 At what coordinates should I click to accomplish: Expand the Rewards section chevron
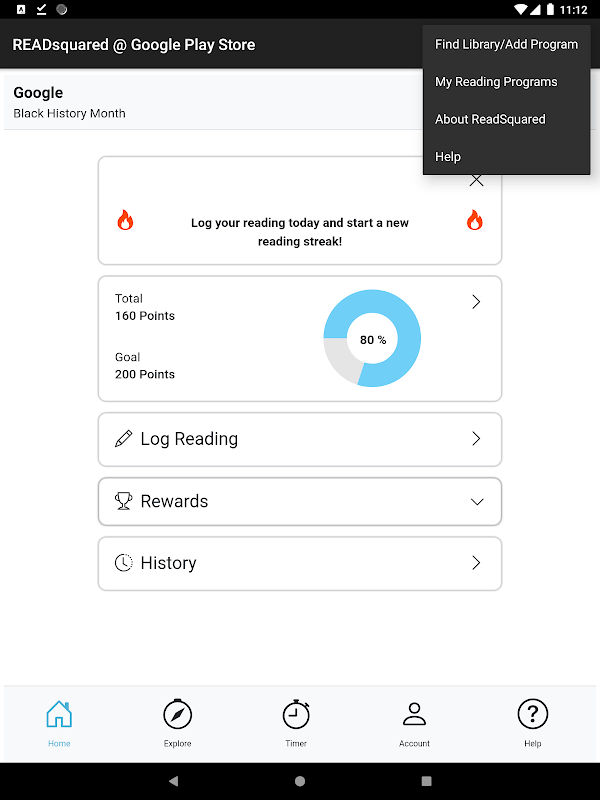(x=476, y=501)
